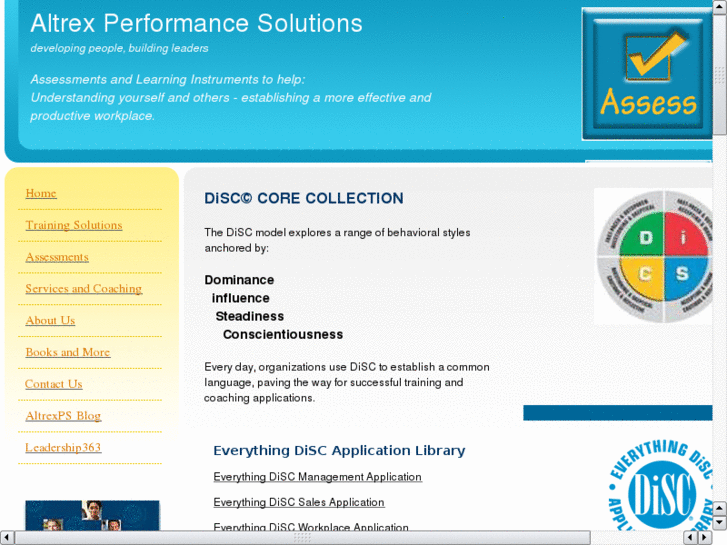Image resolution: width=727 pixels, height=545 pixels.
Task: Open the About Us page
Action: pos(50,321)
